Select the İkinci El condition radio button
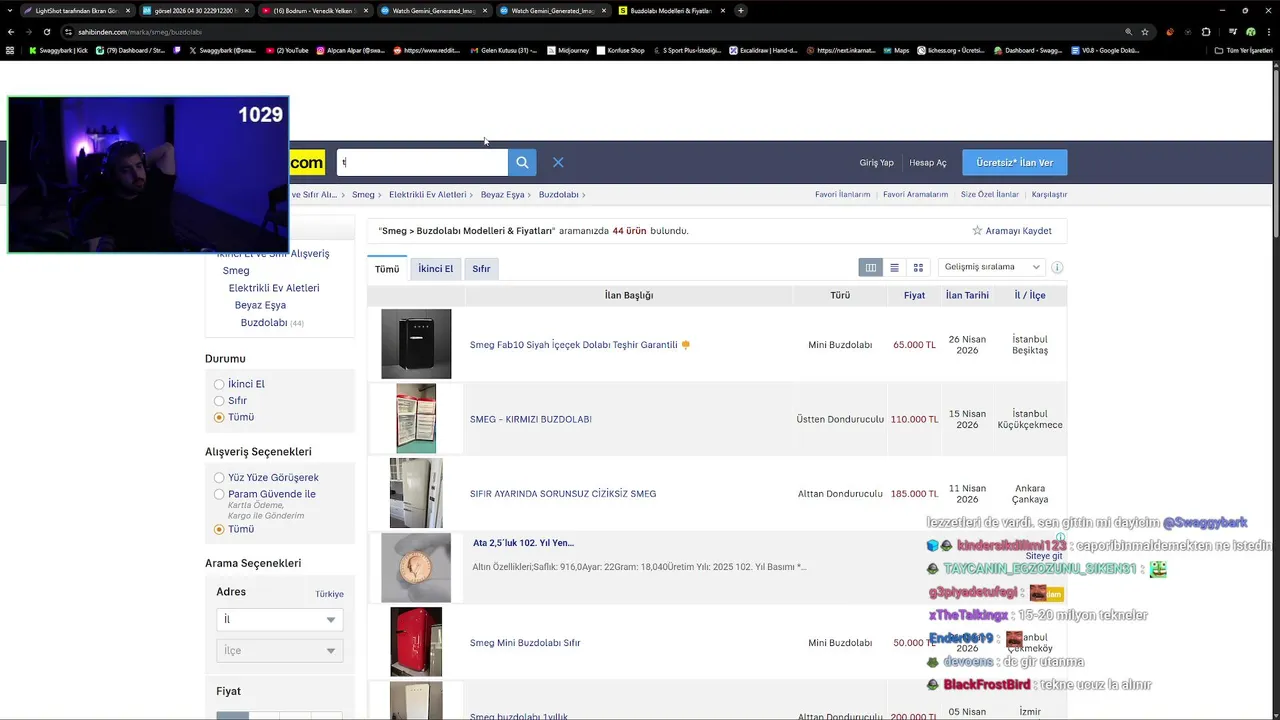Image resolution: width=1280 pixels, height=720 pixels. 219,384
